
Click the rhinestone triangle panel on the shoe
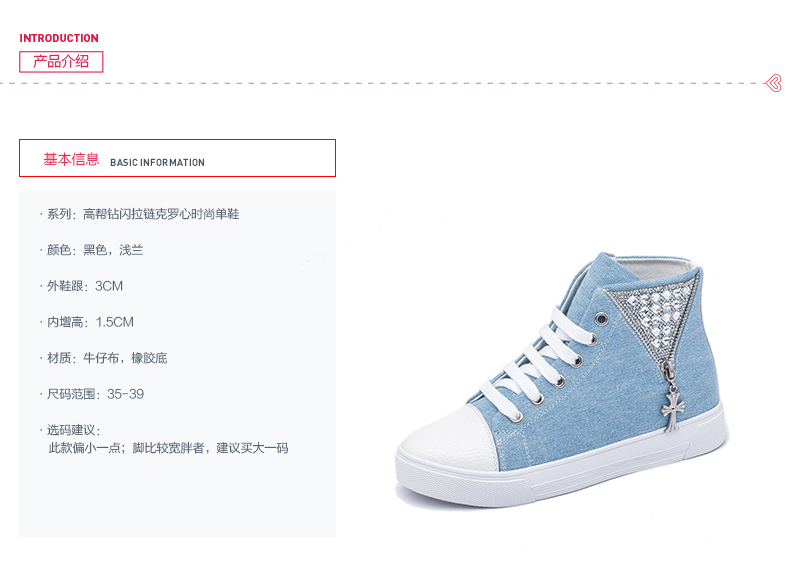(x=651, y=317)
